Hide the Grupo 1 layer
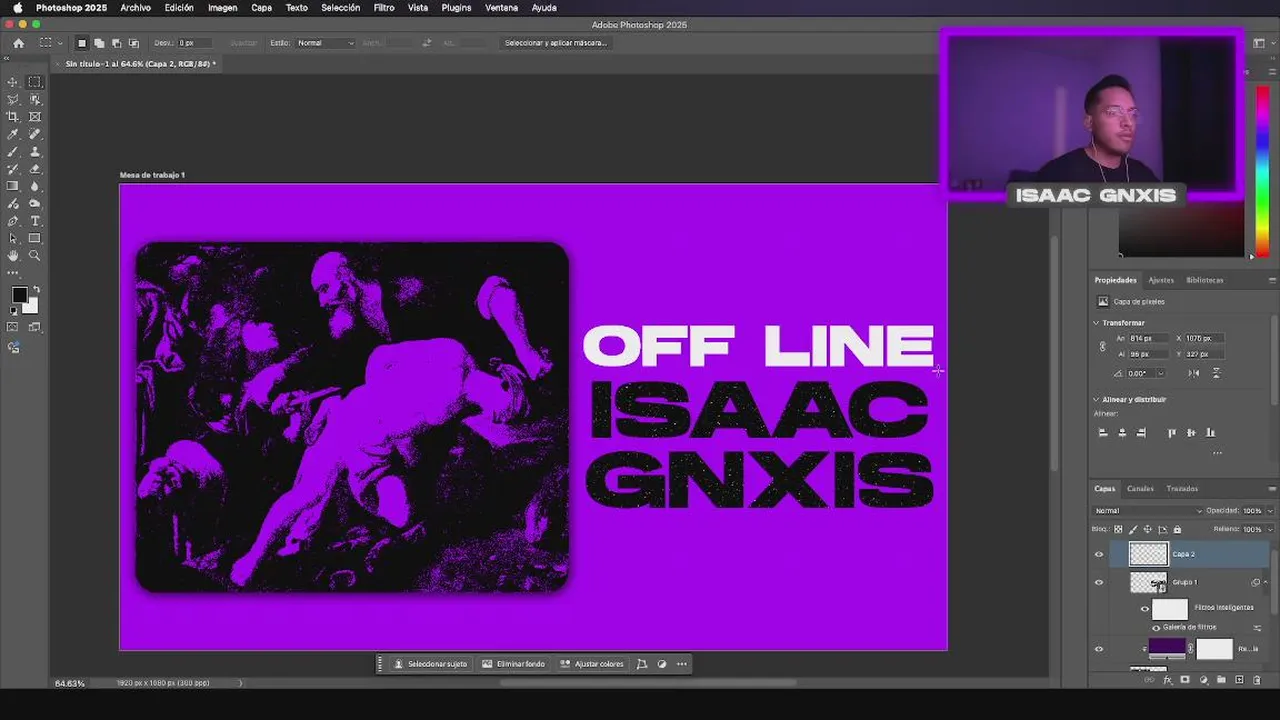 click(x=1099, y=582)
